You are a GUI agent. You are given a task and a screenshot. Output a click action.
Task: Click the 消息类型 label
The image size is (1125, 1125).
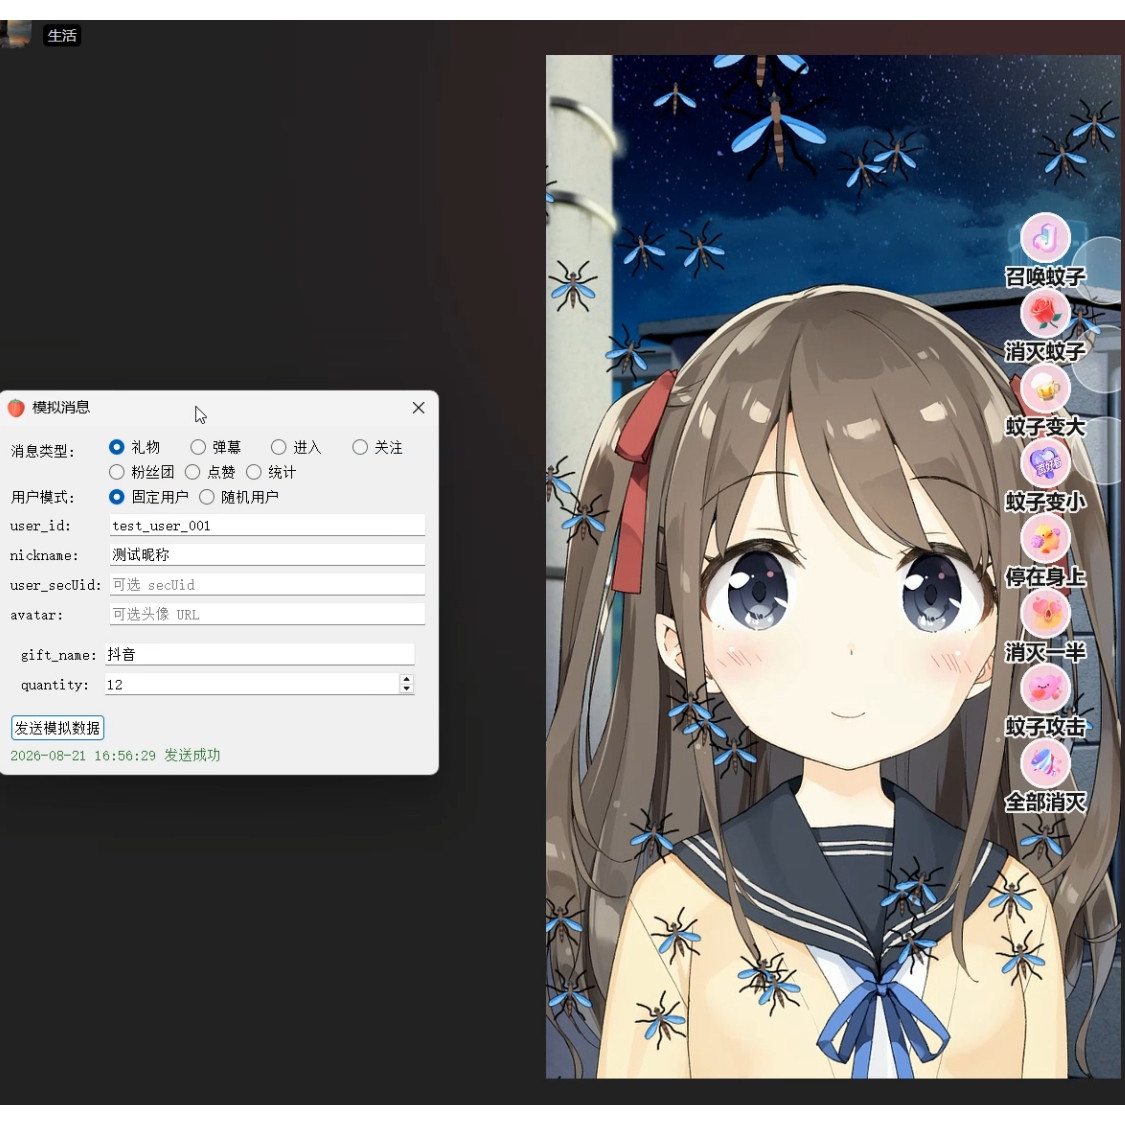[42, 451]
